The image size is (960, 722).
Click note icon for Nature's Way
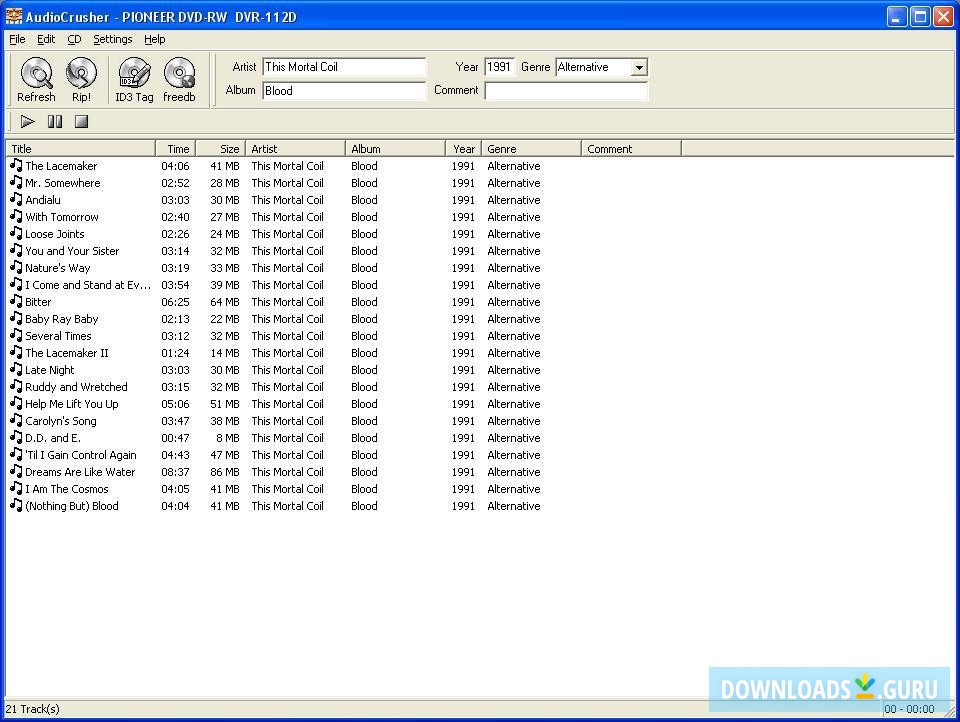[x=16, y=267]
